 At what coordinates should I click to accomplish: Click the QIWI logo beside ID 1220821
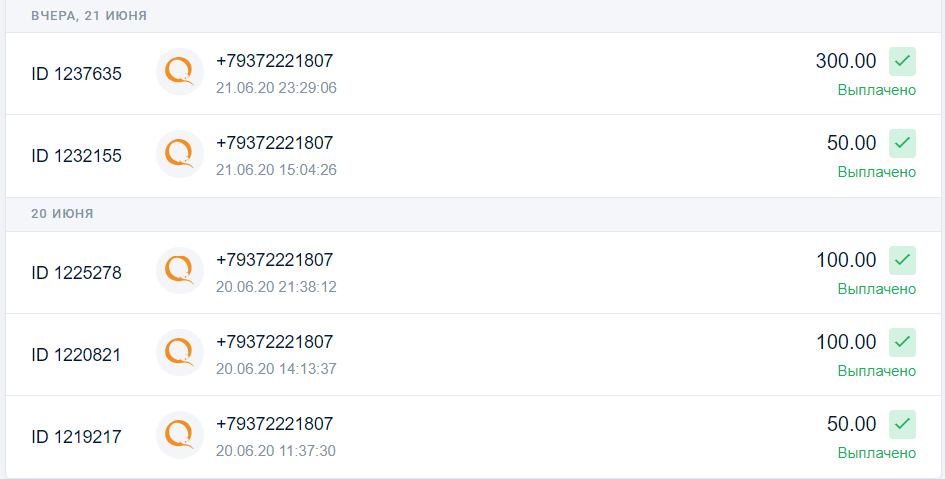click(x=180, y=352)
